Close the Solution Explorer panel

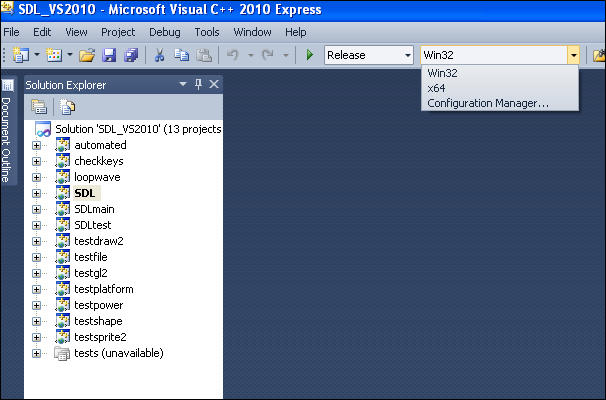click(214, 84)
